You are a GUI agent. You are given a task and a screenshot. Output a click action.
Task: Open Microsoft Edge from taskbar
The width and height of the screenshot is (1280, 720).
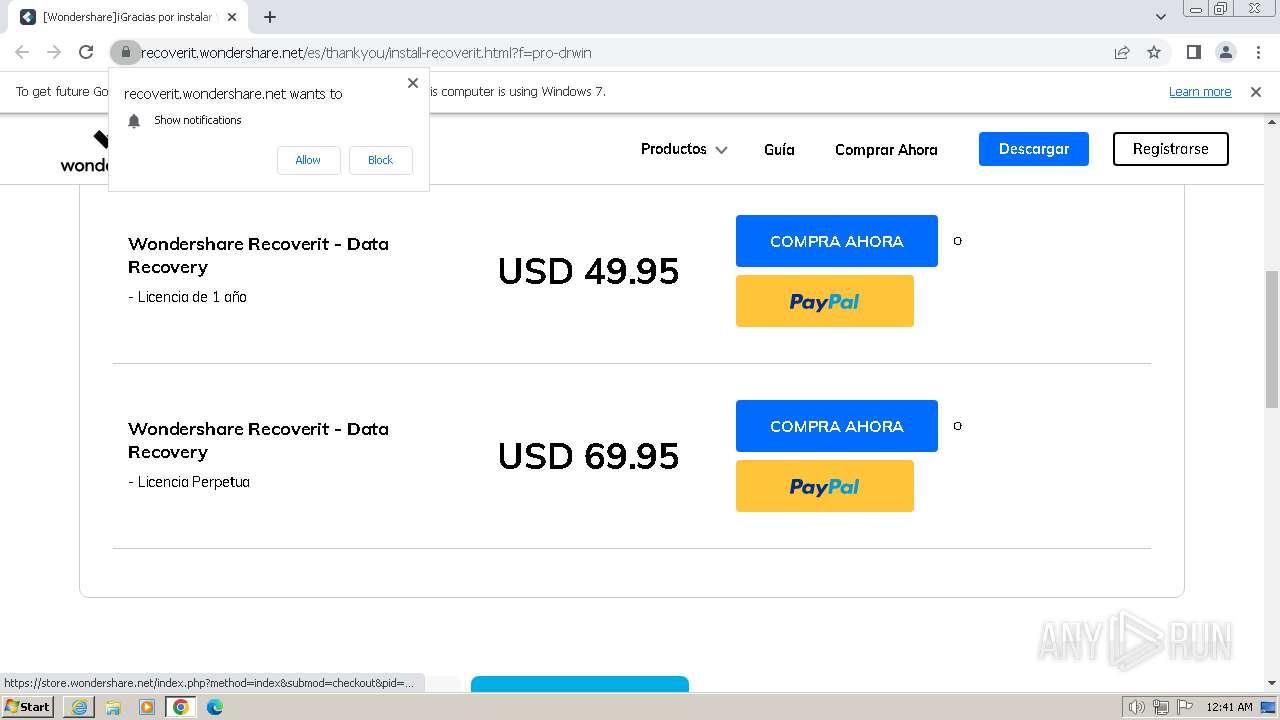click(x=215, y=707)
